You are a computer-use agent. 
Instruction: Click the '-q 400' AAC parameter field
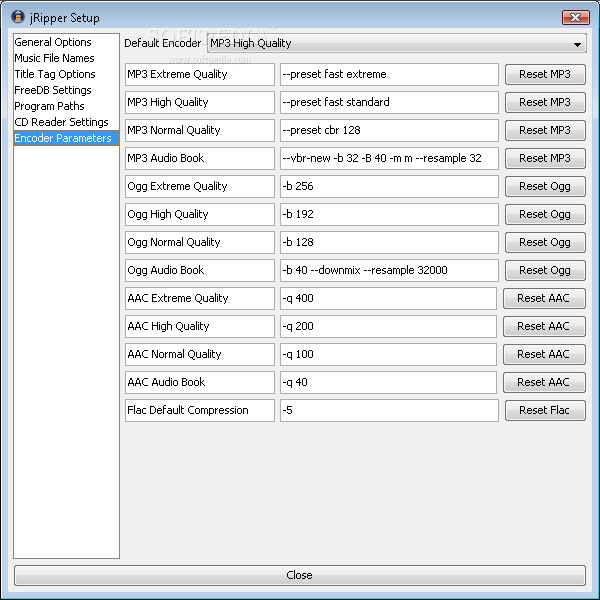pyautogui.click(x=388, y=298)
